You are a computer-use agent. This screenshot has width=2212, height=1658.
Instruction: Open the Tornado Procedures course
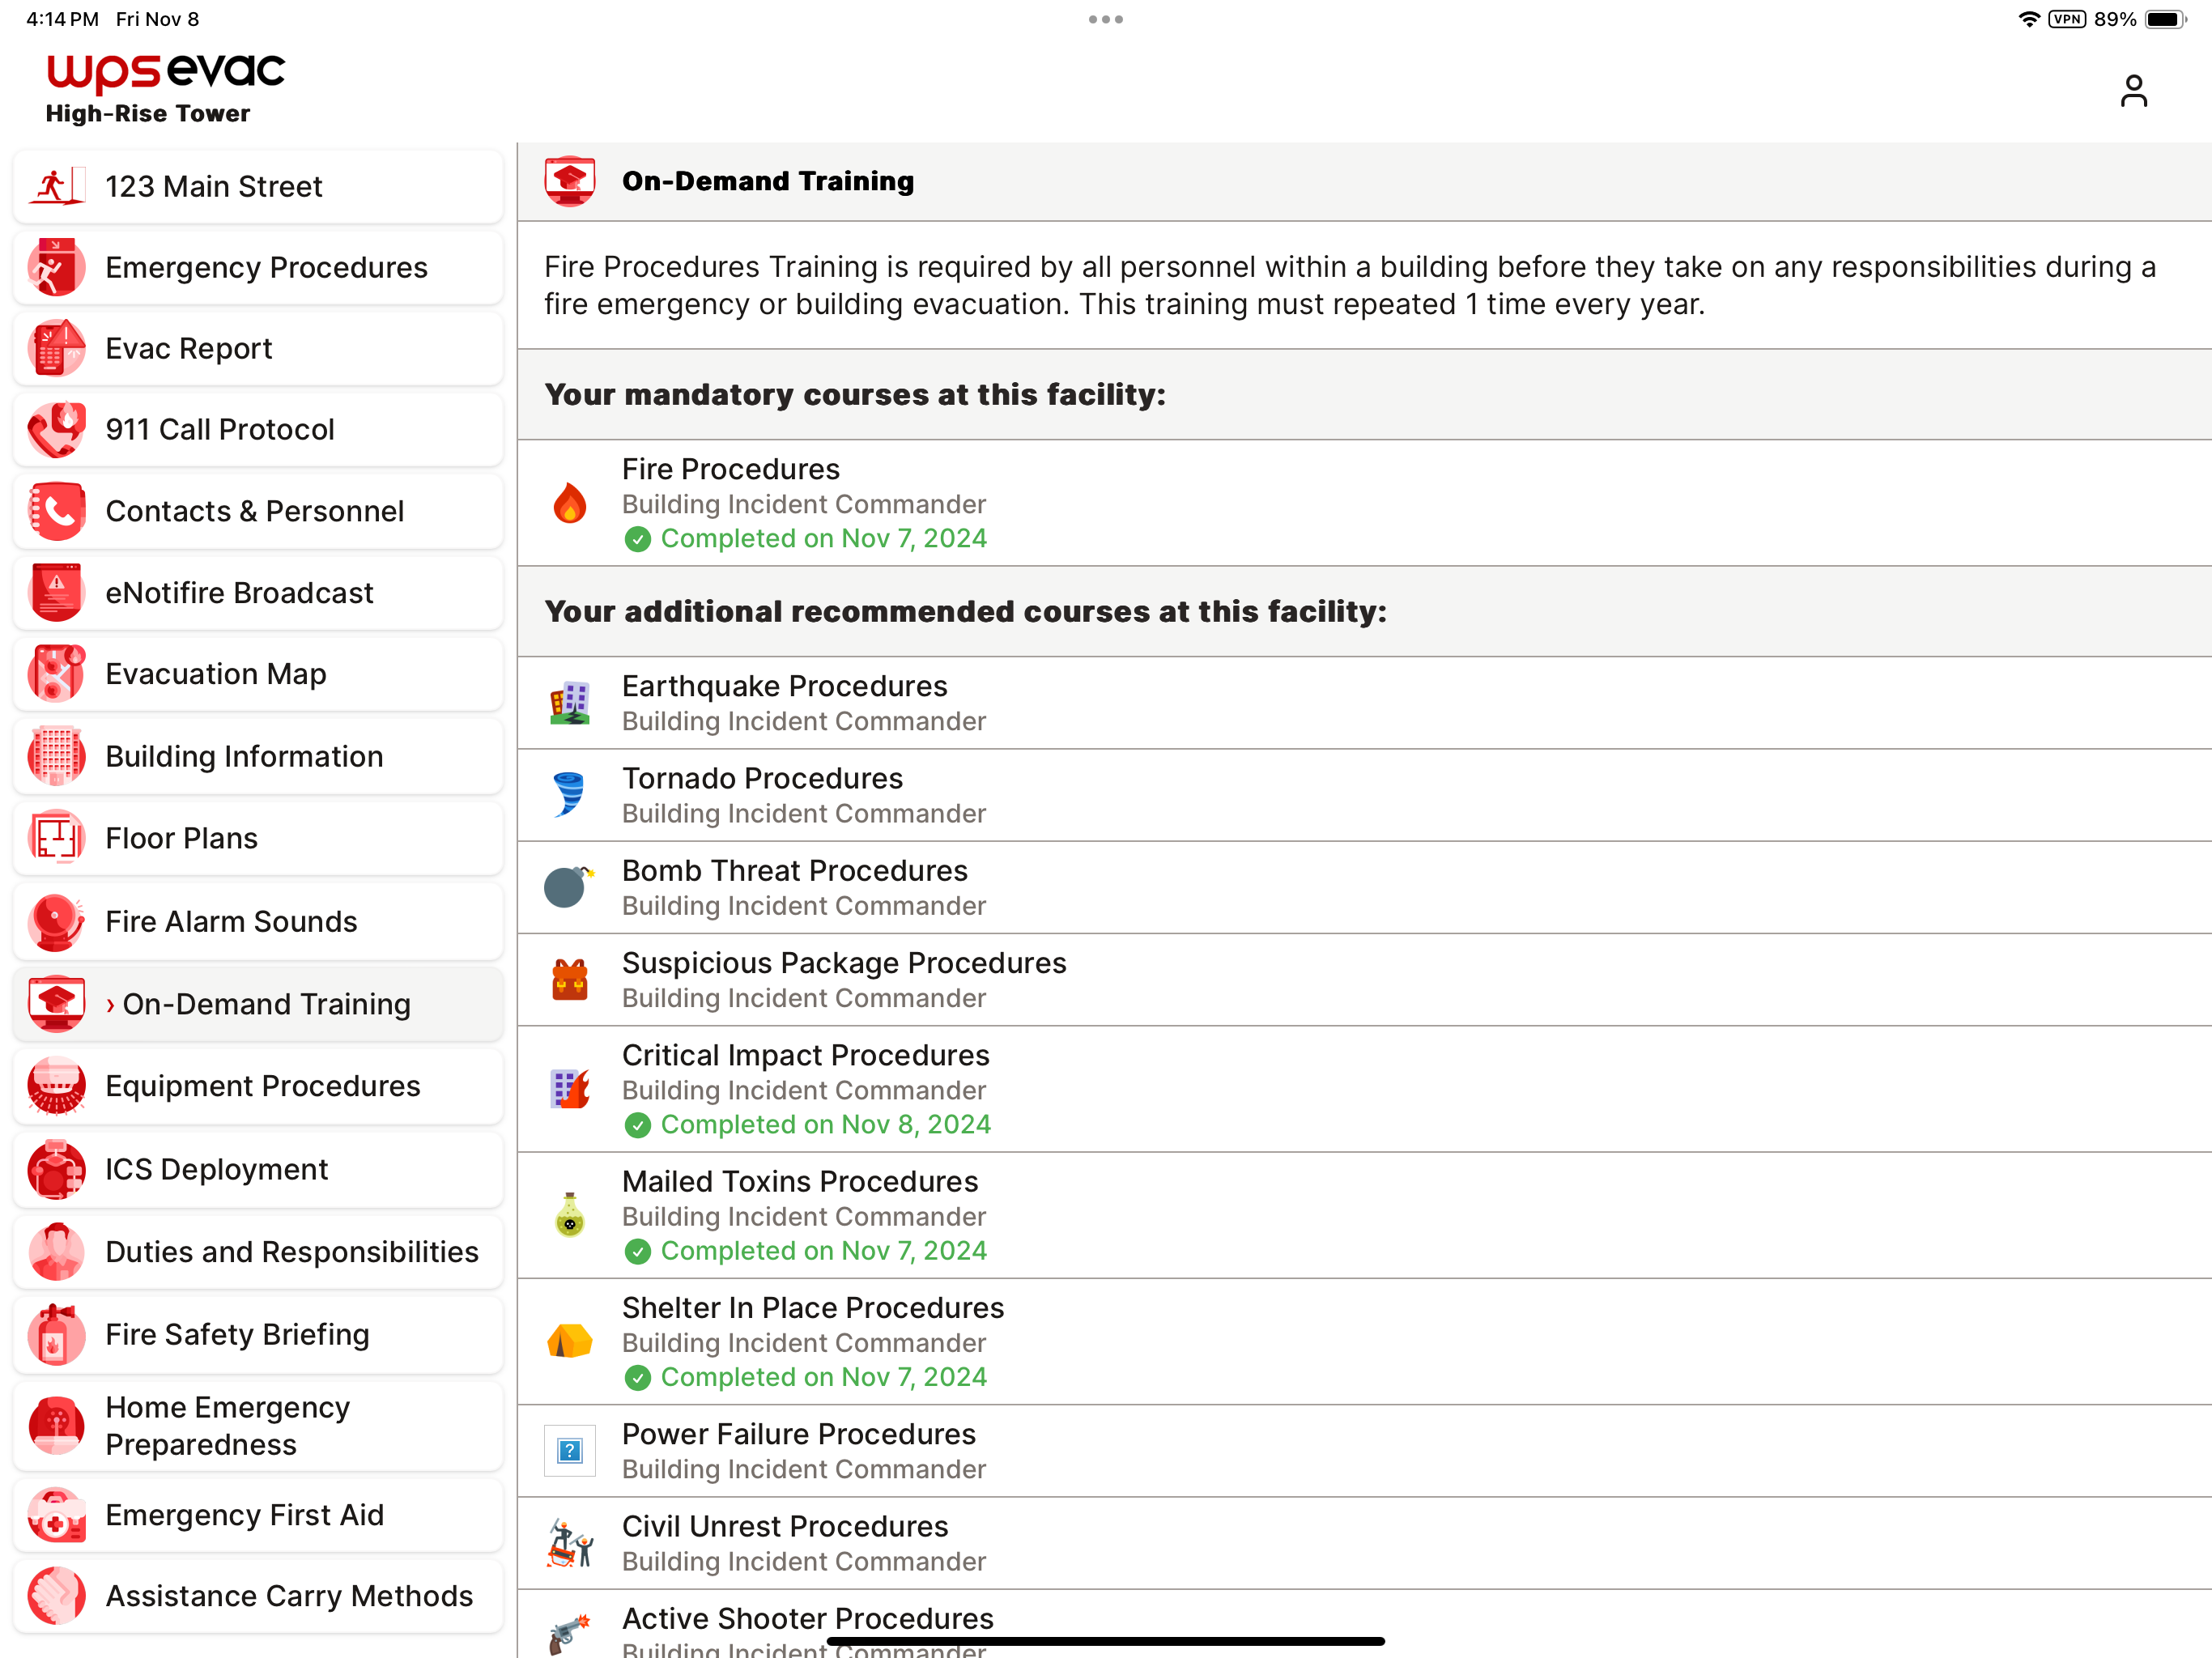point(1364,795)
